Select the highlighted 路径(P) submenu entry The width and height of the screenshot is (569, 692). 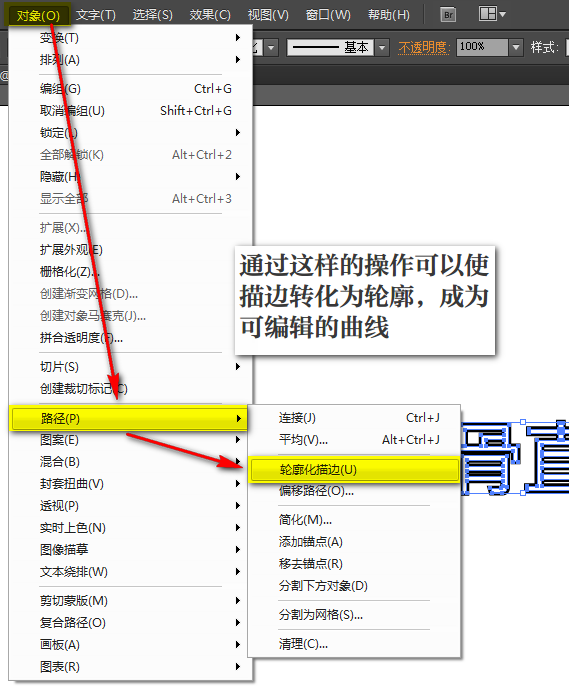[x=129, y=418]
